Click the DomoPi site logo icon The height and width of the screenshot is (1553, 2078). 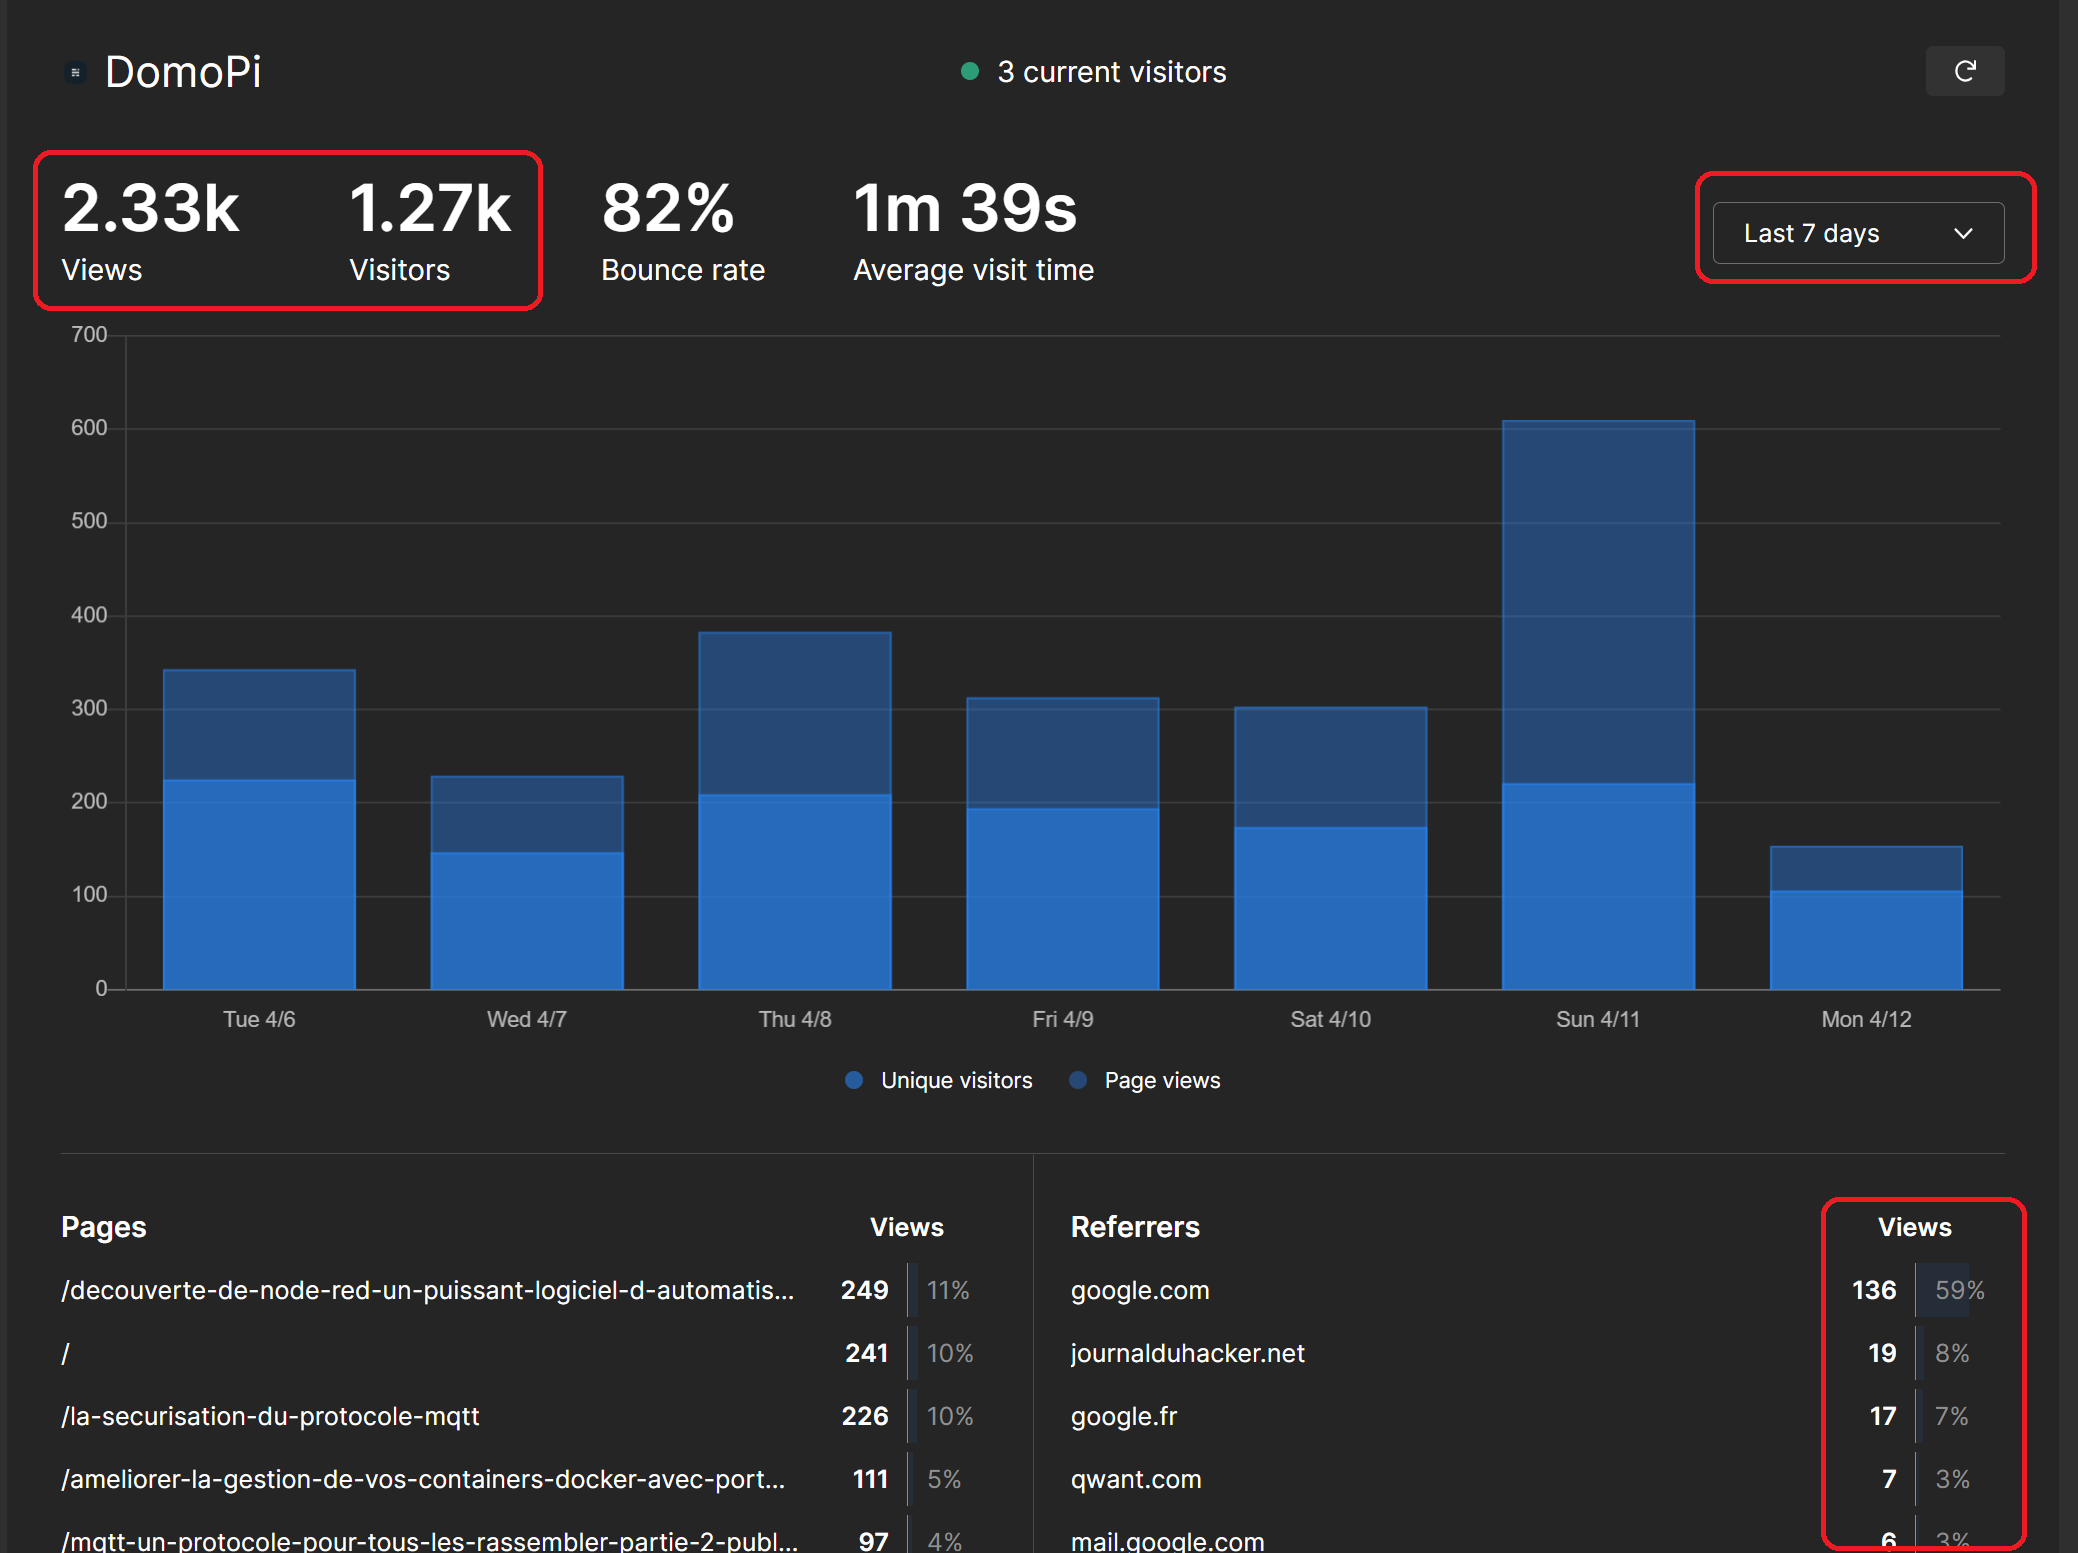point(75,71)
